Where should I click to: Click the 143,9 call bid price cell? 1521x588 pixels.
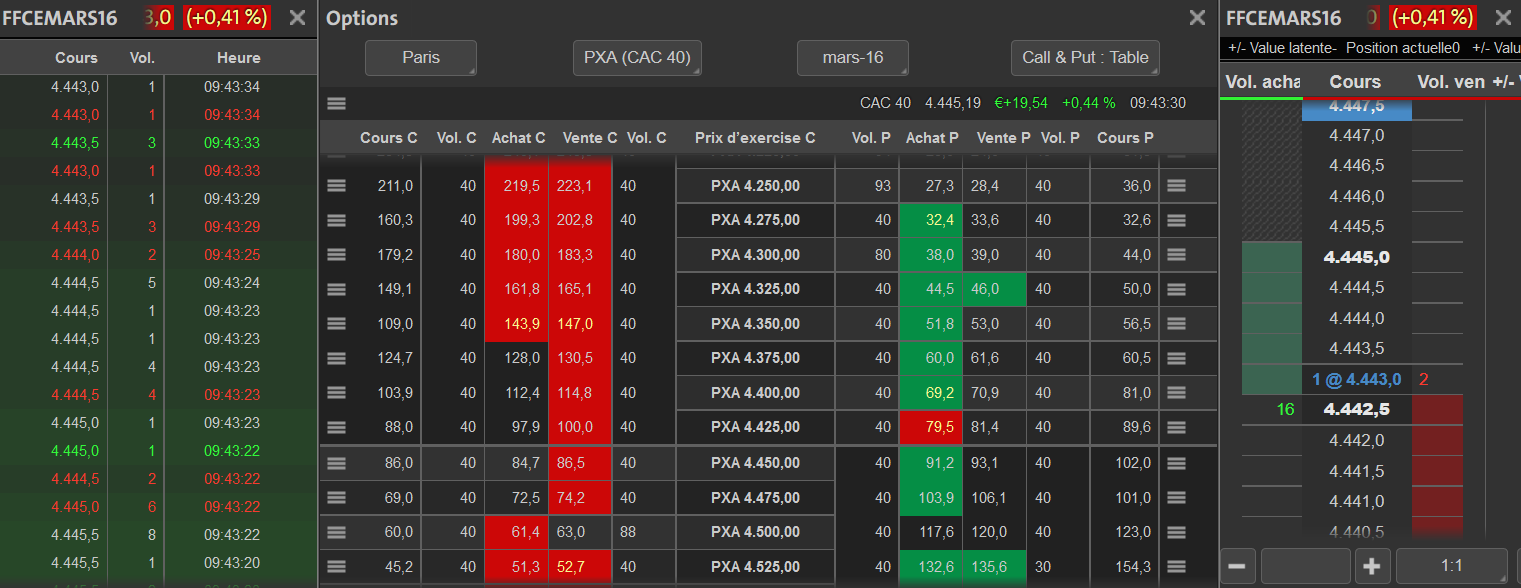pos(516,324)
